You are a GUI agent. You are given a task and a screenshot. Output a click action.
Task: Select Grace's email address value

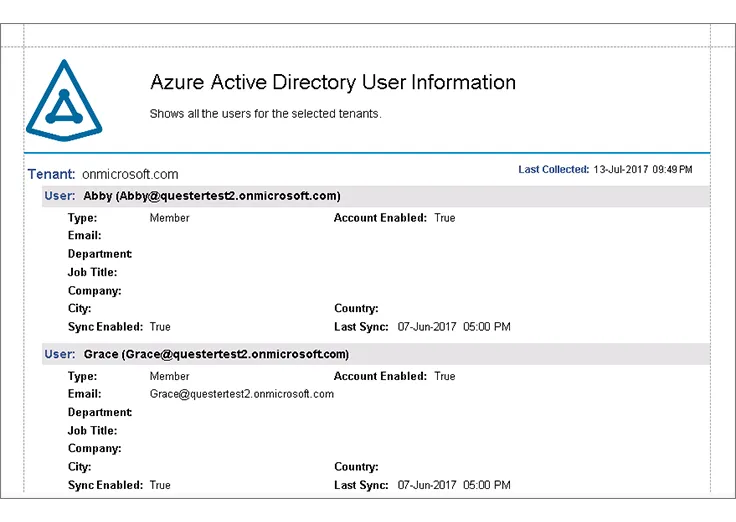(242, 394)
